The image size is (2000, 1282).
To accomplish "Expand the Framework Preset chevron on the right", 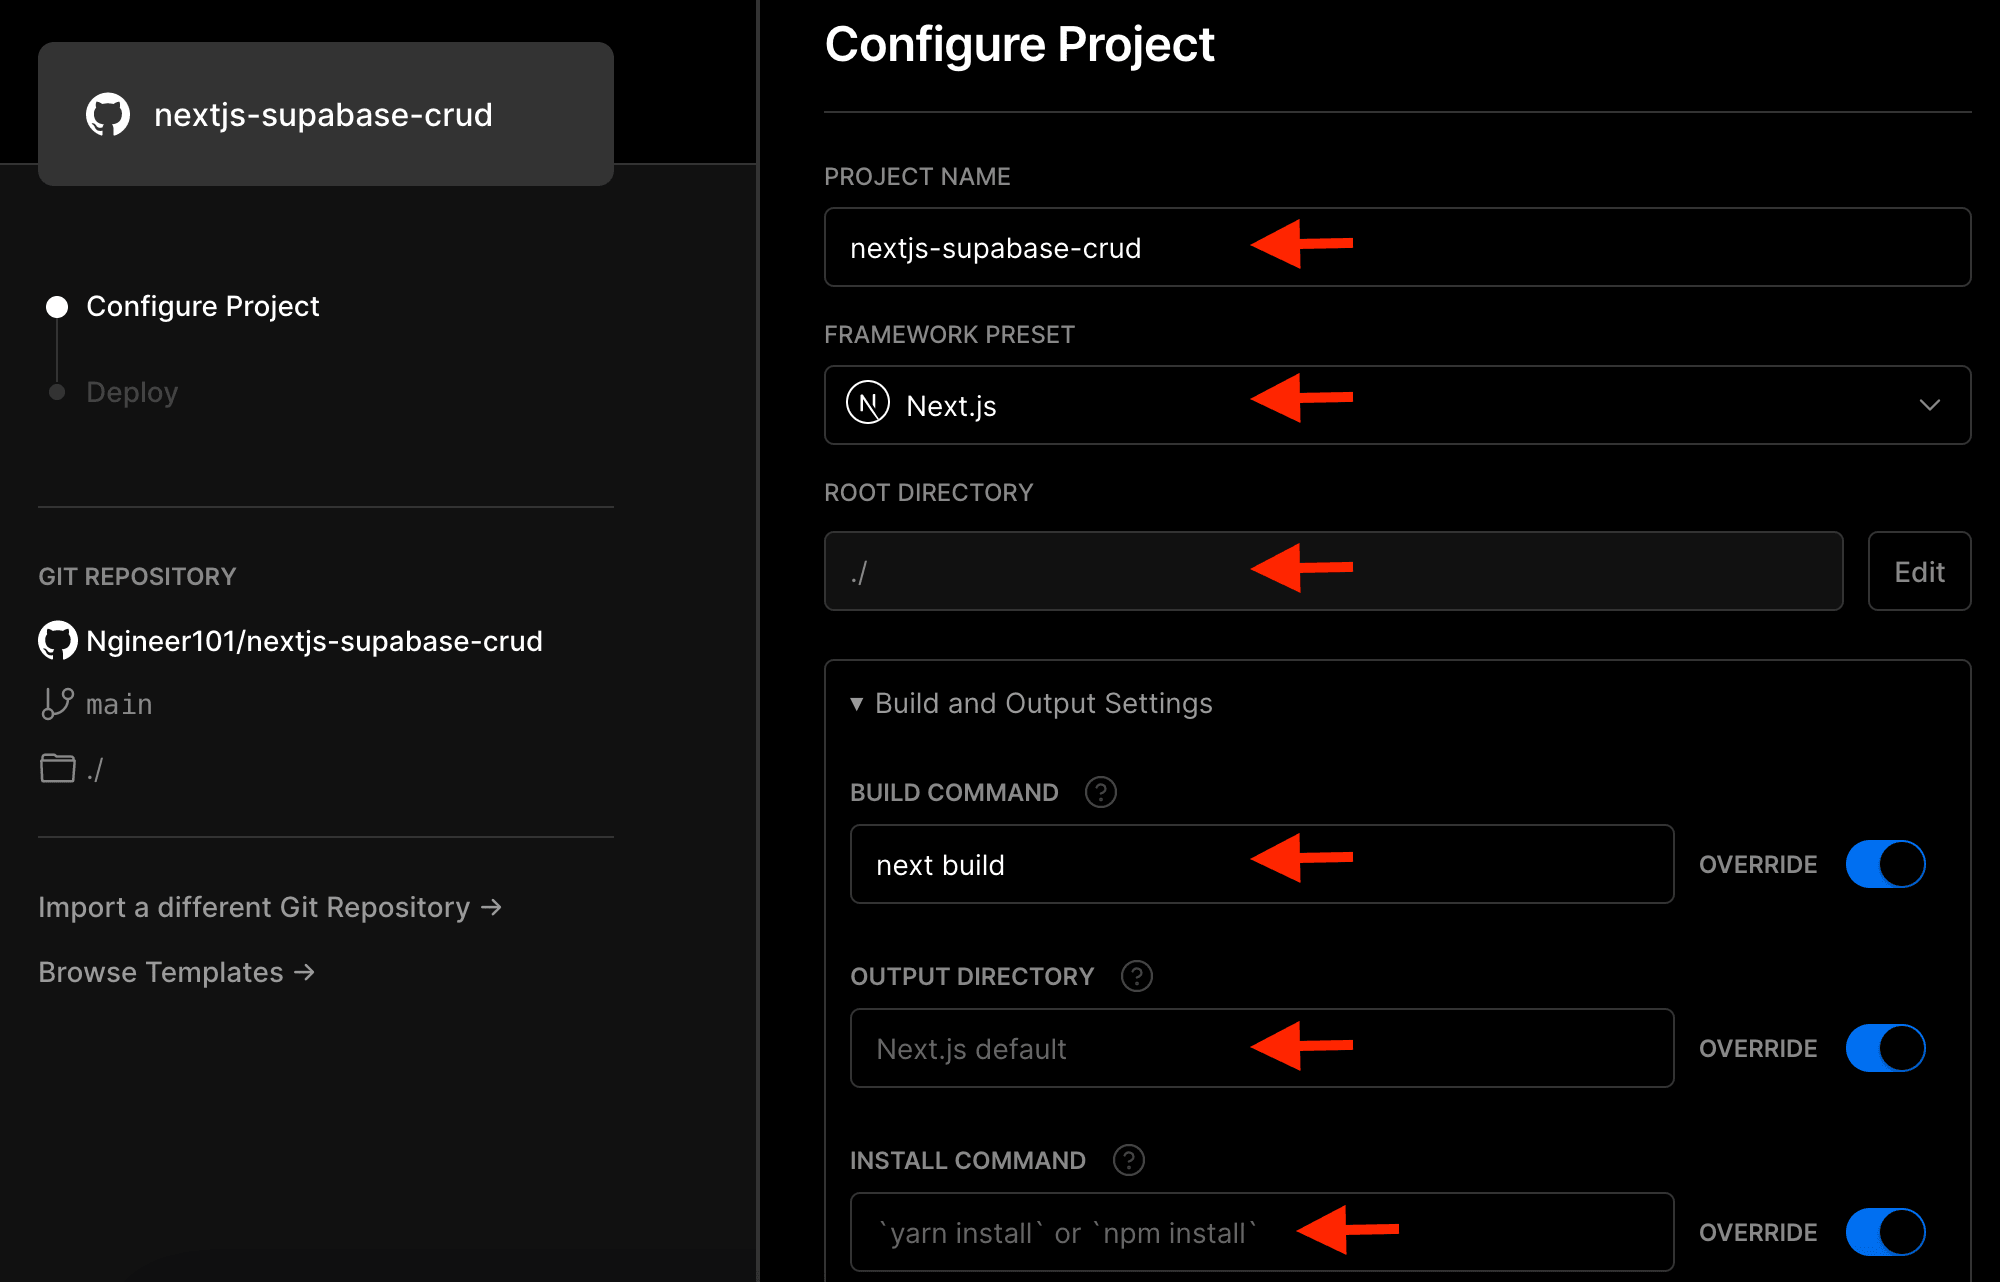I will coord(1929,405).
